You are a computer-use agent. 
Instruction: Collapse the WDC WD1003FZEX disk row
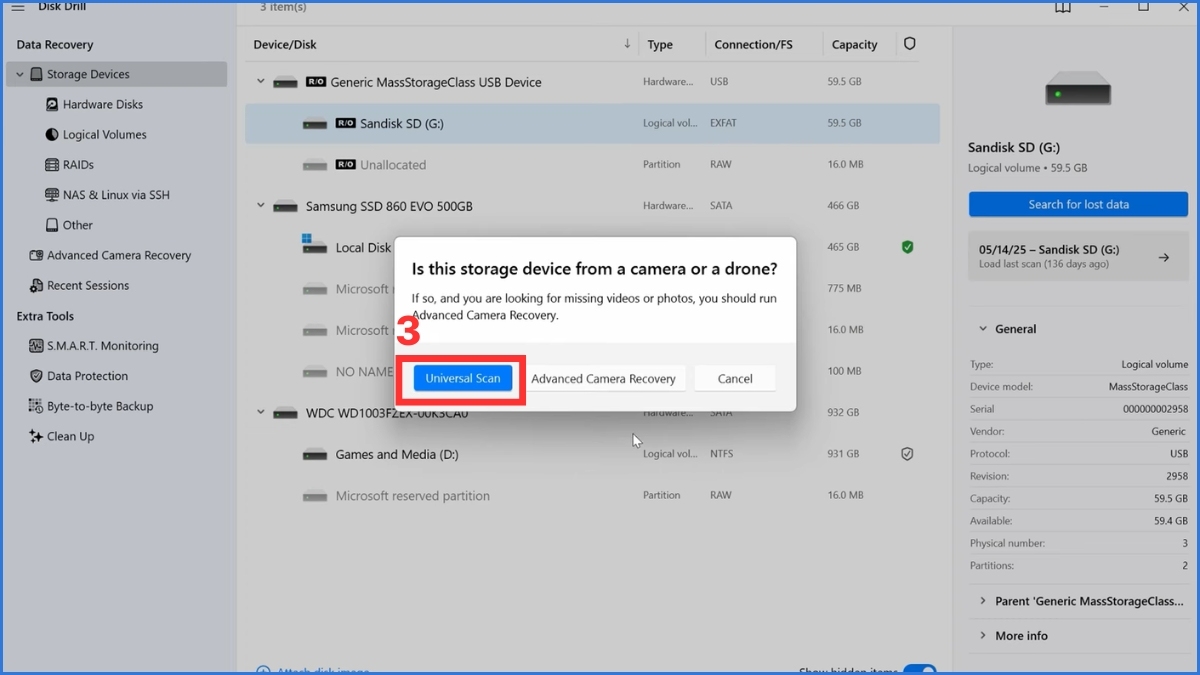261,412
